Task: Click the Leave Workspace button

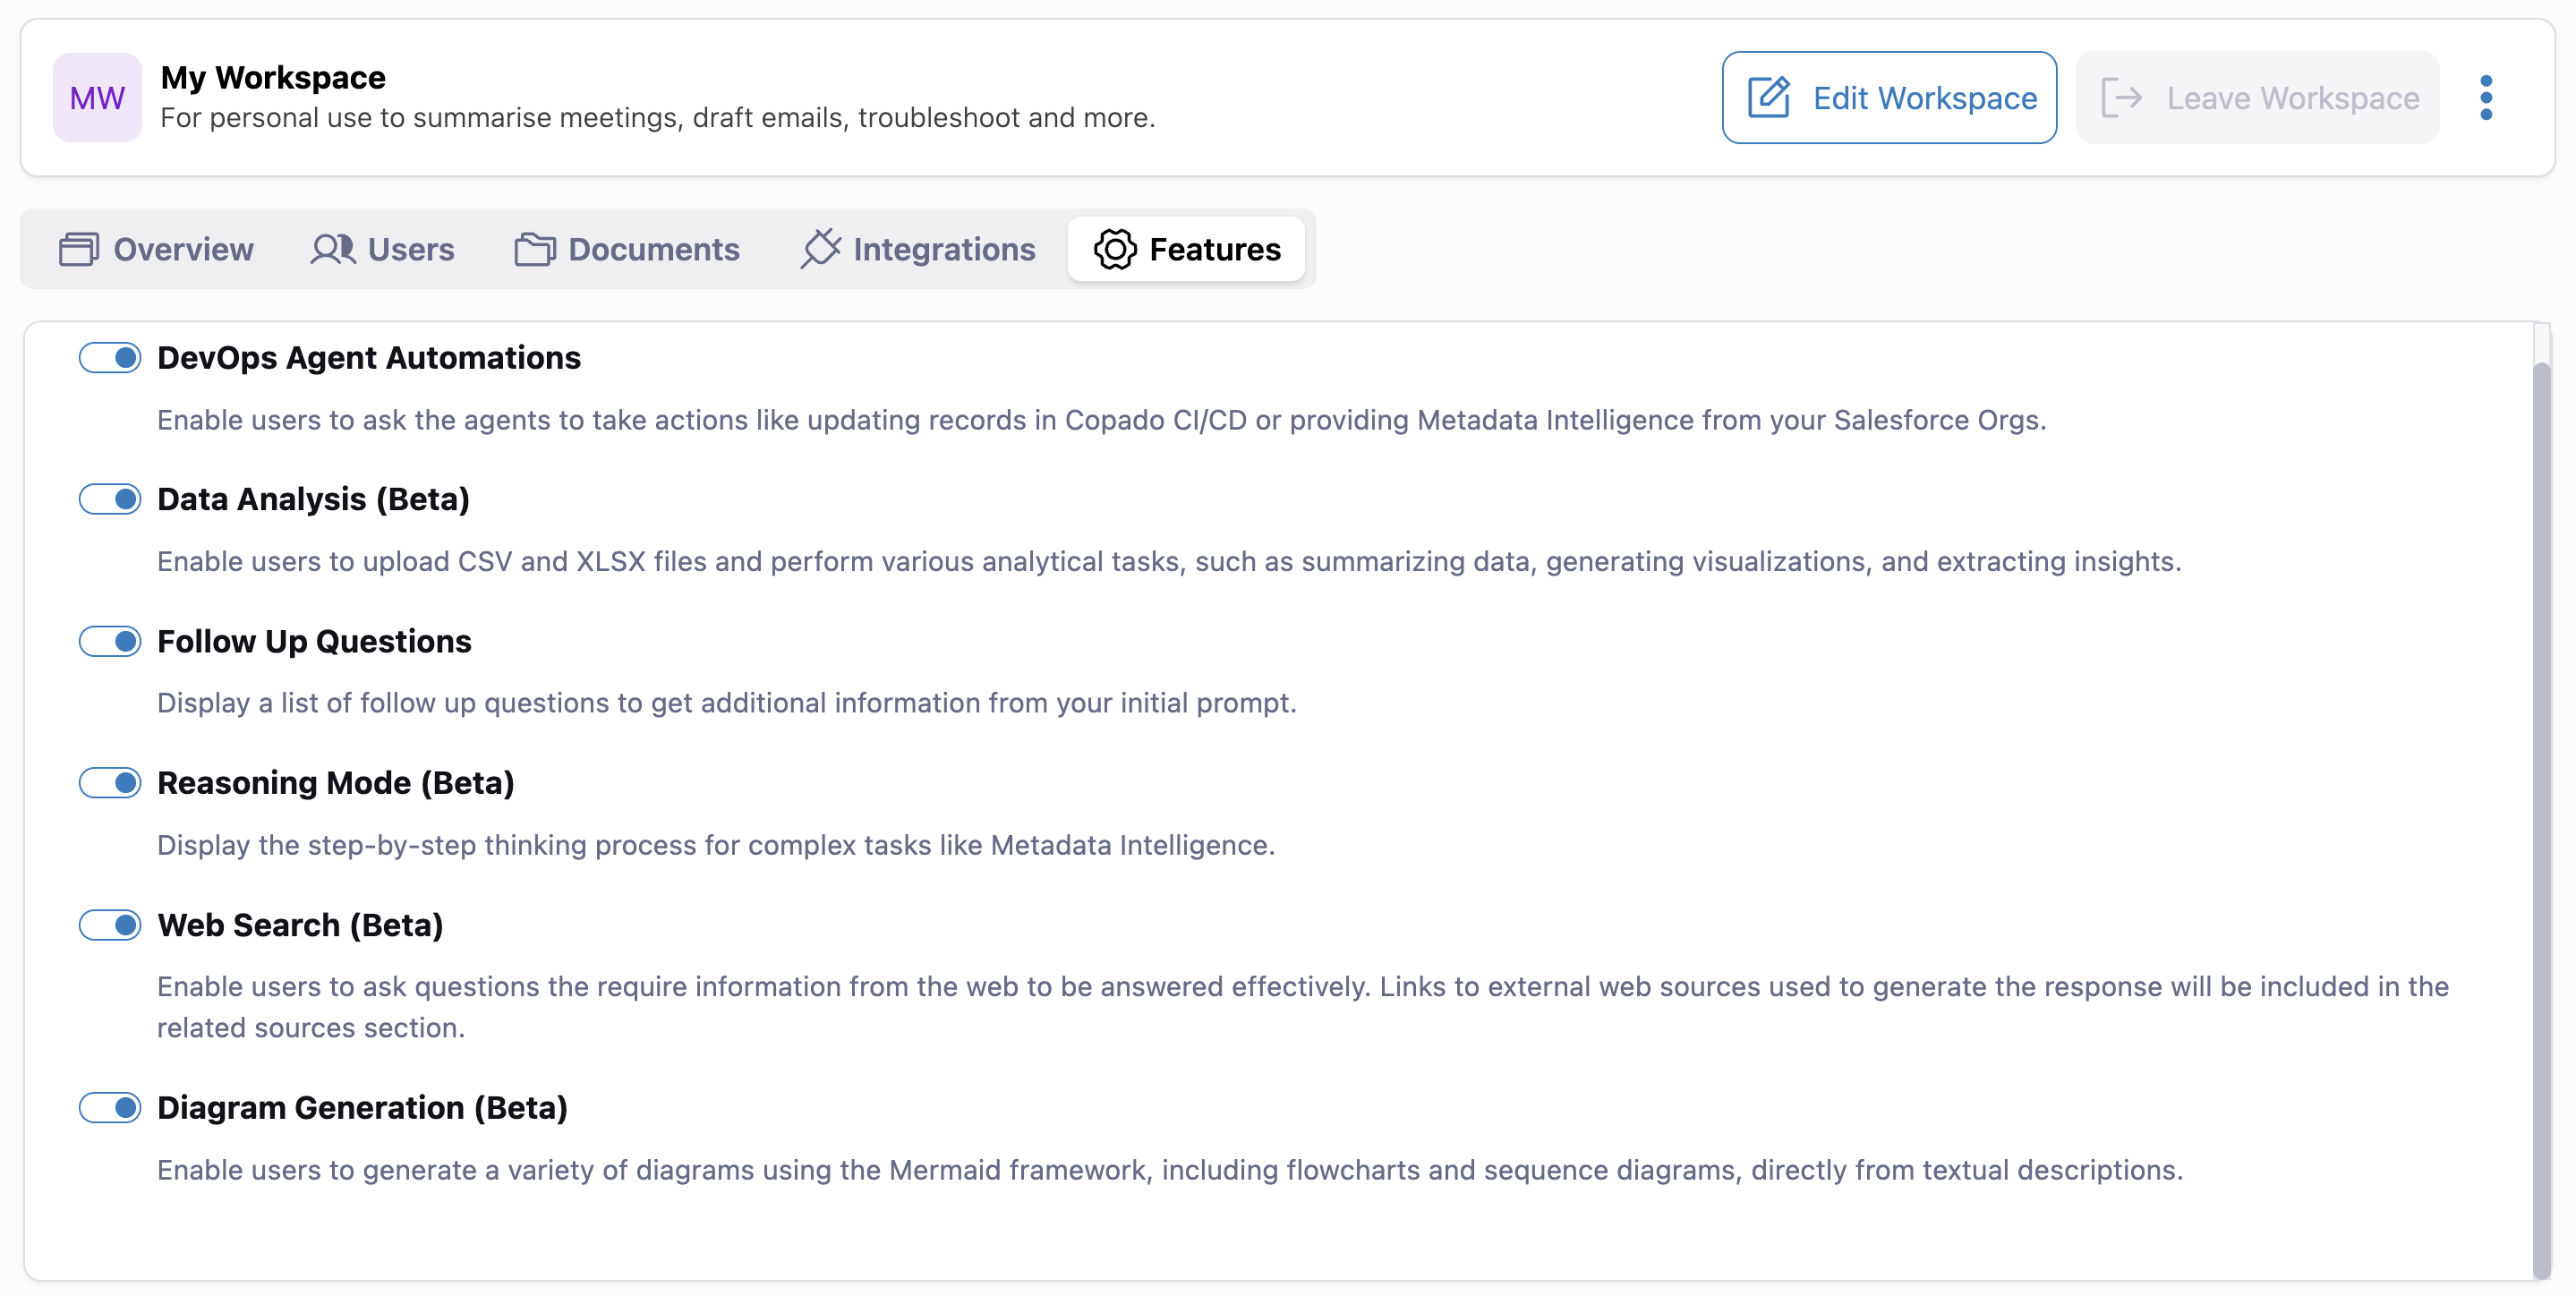Action: [2257, 98]
